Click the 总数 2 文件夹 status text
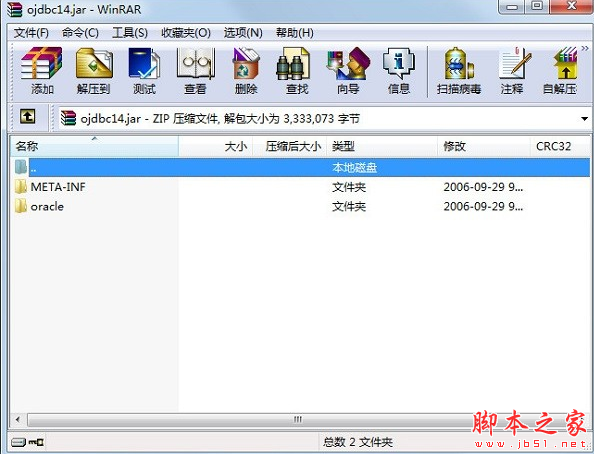Viewport: 594px width, 454px height. (358, 442)
